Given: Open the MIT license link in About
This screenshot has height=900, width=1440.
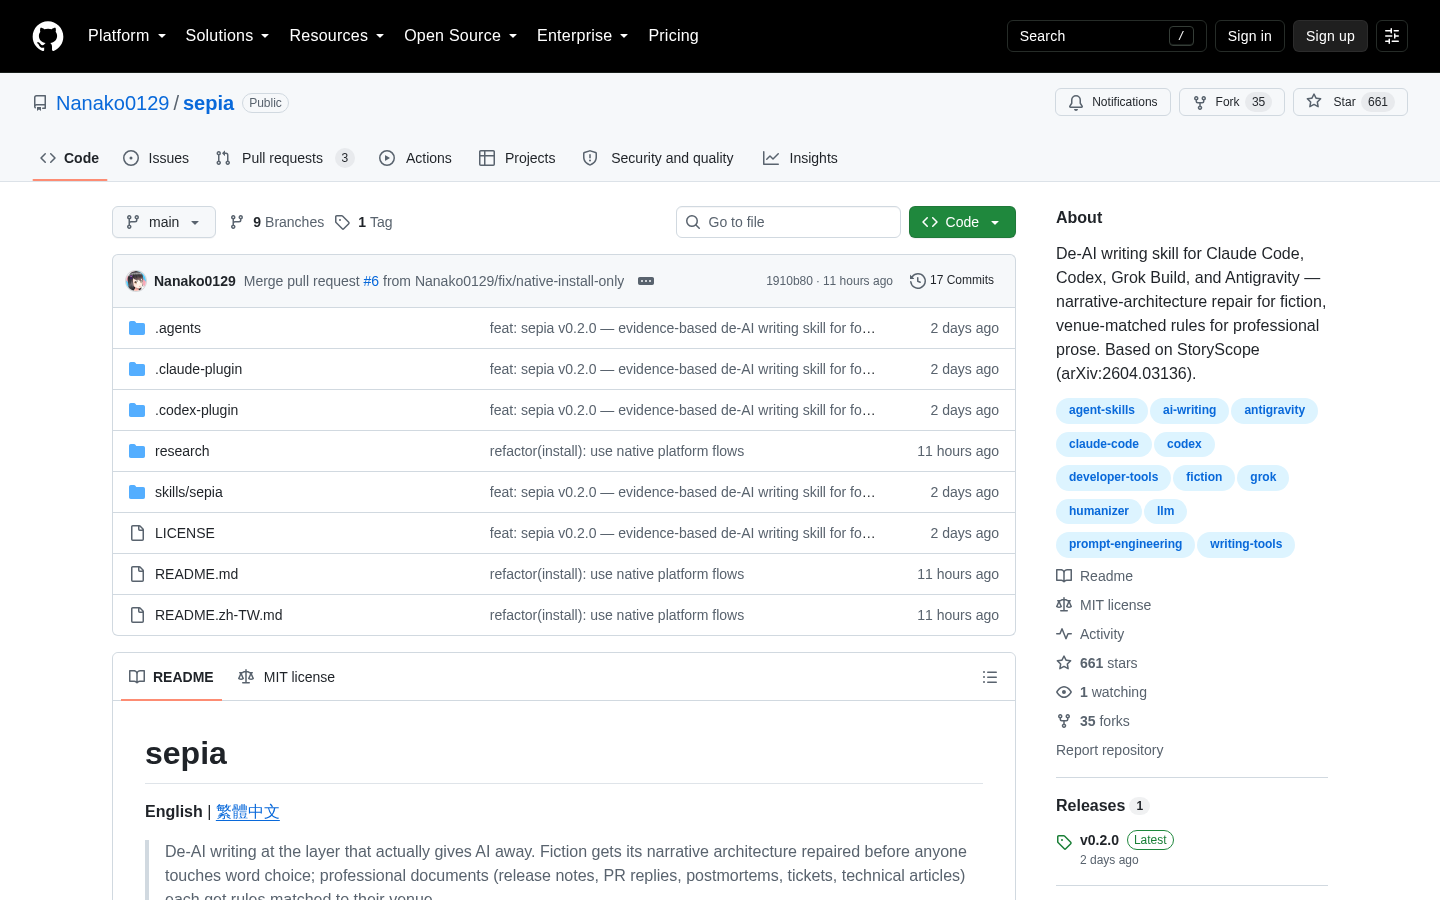Looking at the screenshot, I should pos(1104,605).
